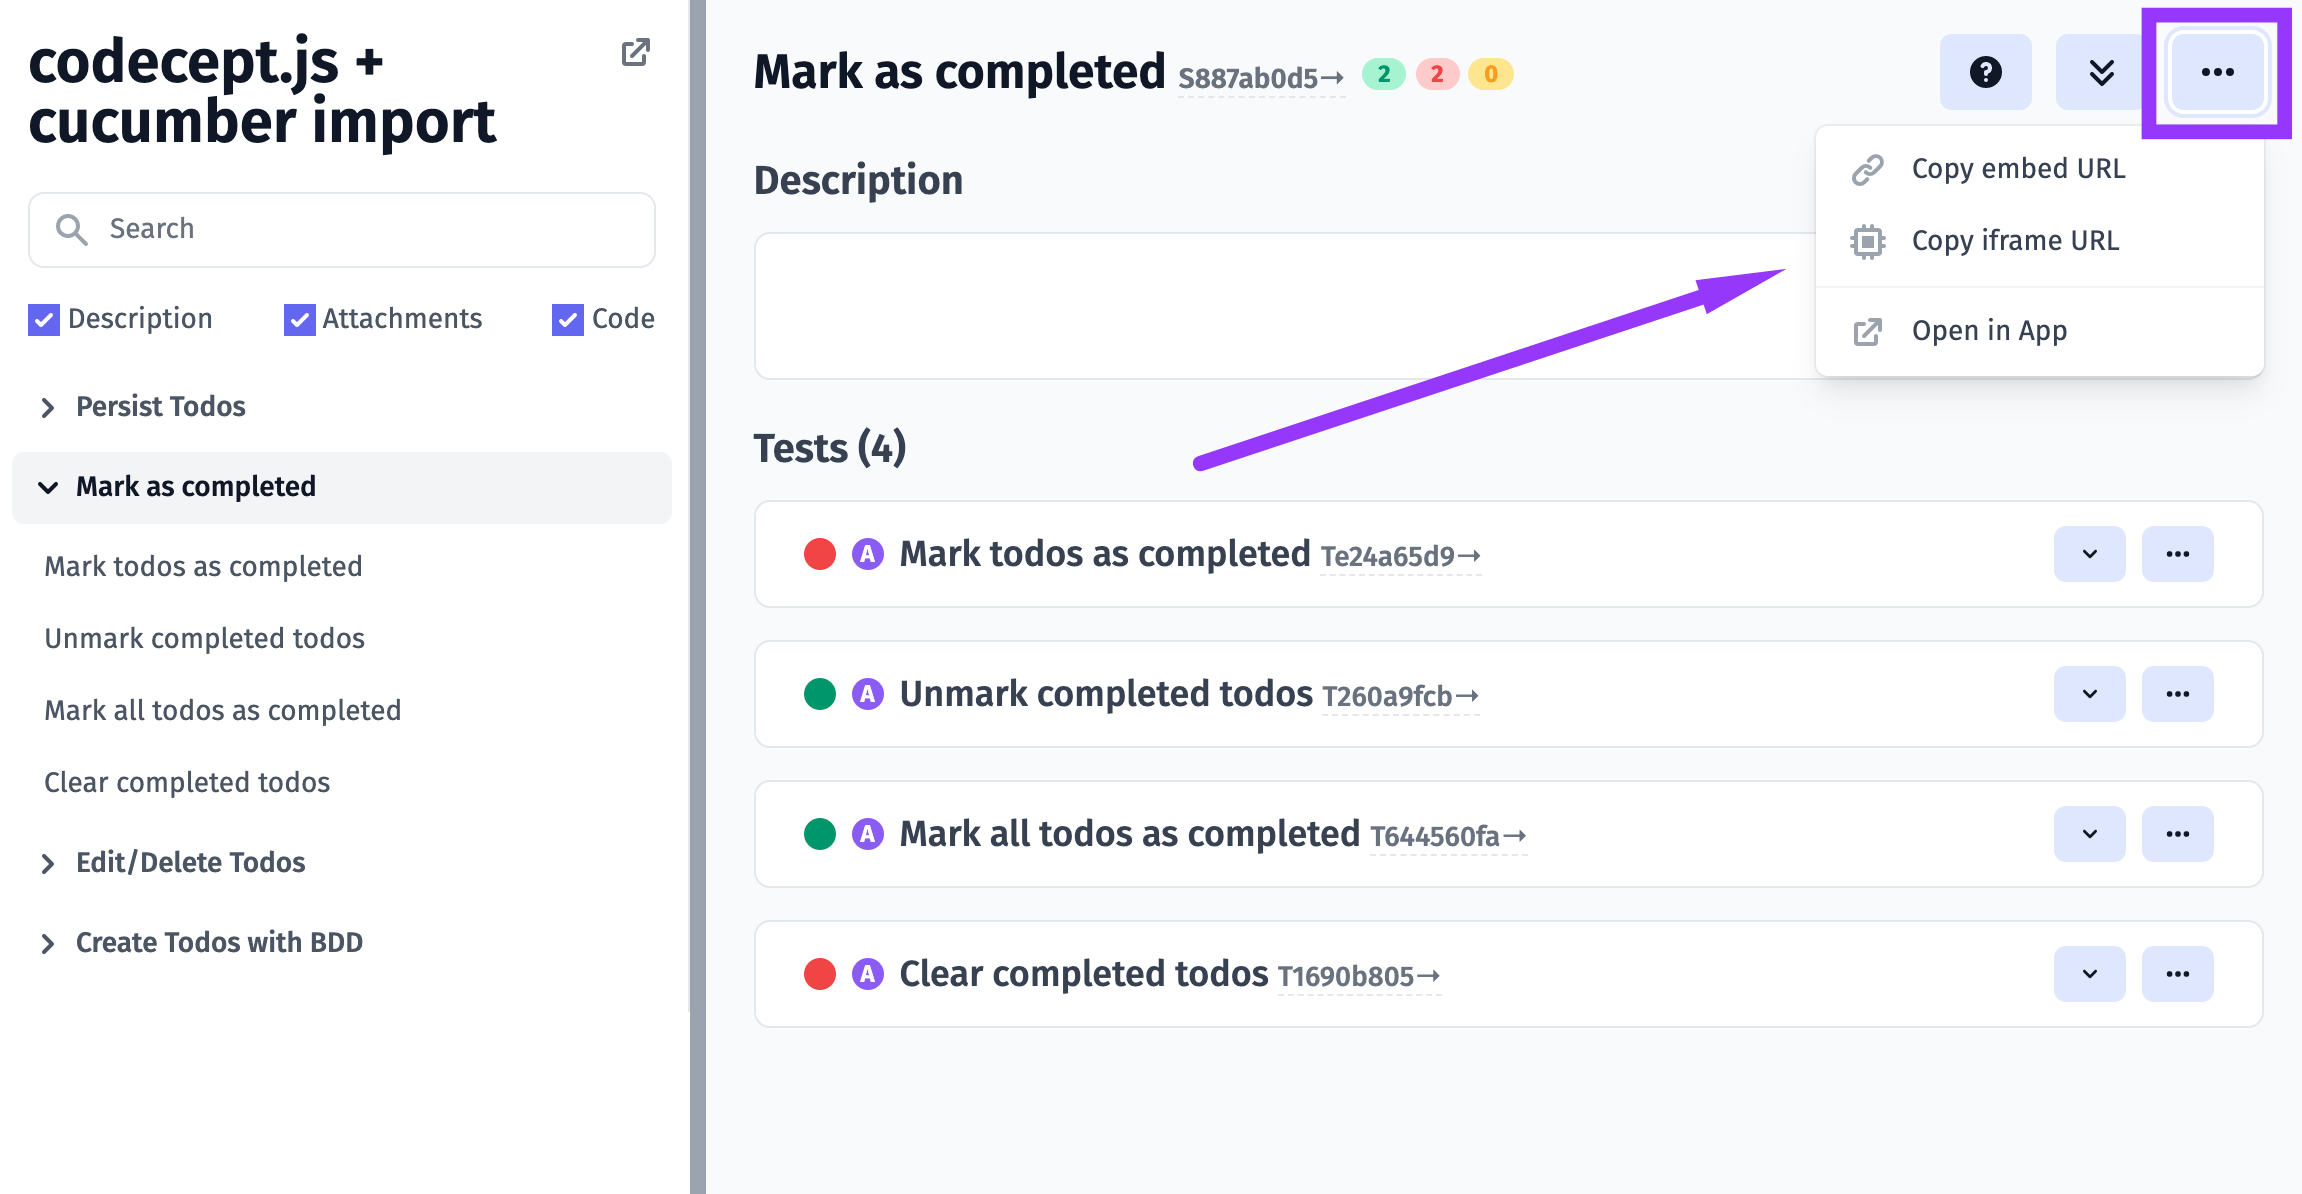Click green passed status dot of Unmark completed todos
Viewport: 2302px width, 1194px height.
[820, 694]
